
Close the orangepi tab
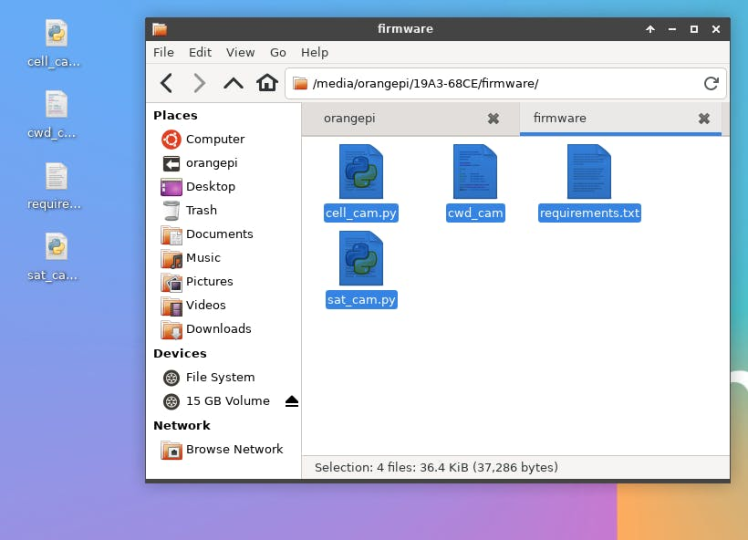[x=493, y=118]
